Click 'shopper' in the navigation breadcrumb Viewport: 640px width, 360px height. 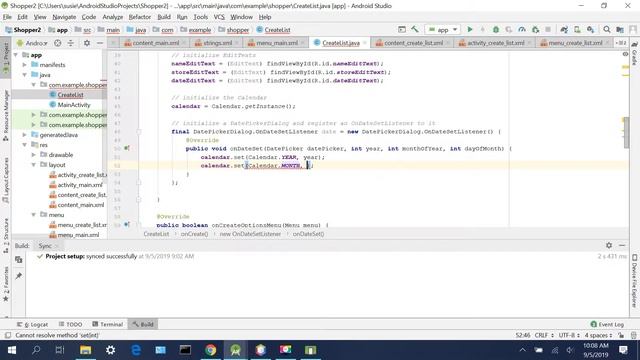[238, 30]
